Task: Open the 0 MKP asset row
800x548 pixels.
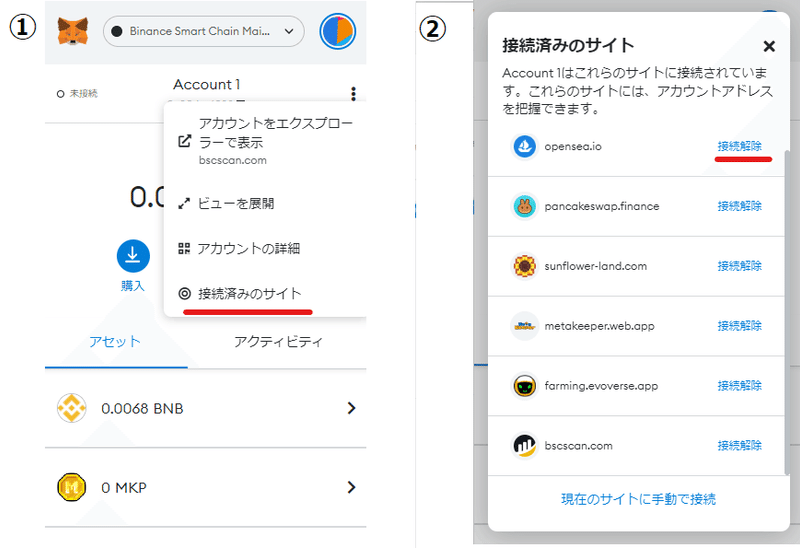Action: 206,487
